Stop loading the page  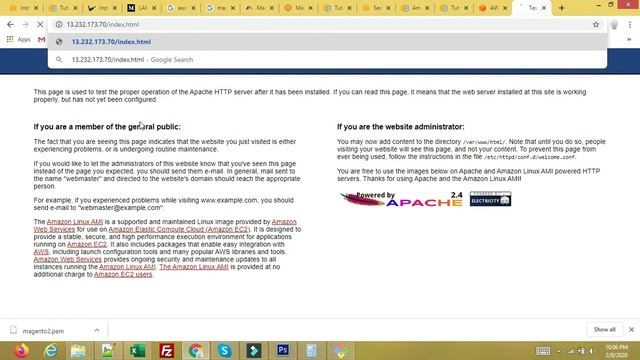tap(40, 24)
